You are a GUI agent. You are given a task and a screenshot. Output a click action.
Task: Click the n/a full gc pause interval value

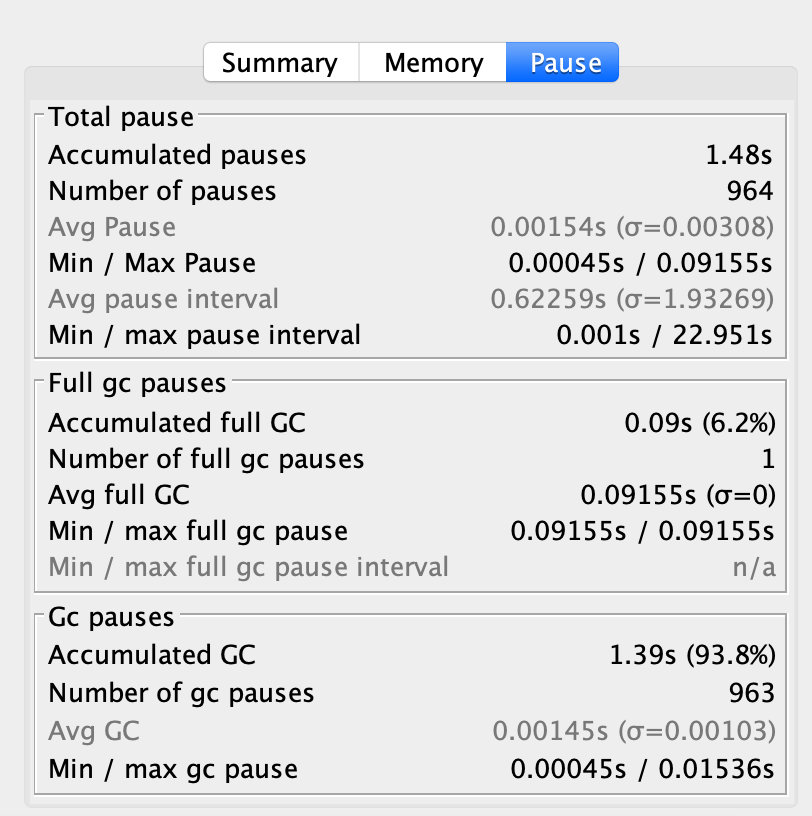(x=752, y=567)
